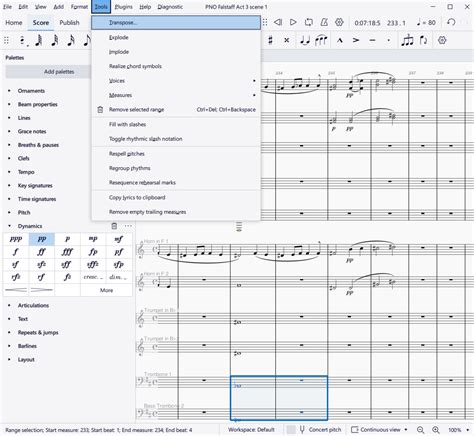Apply the tenuto articulation icon
The height and width of the screenshot is (436, 474).
(372, 40)
